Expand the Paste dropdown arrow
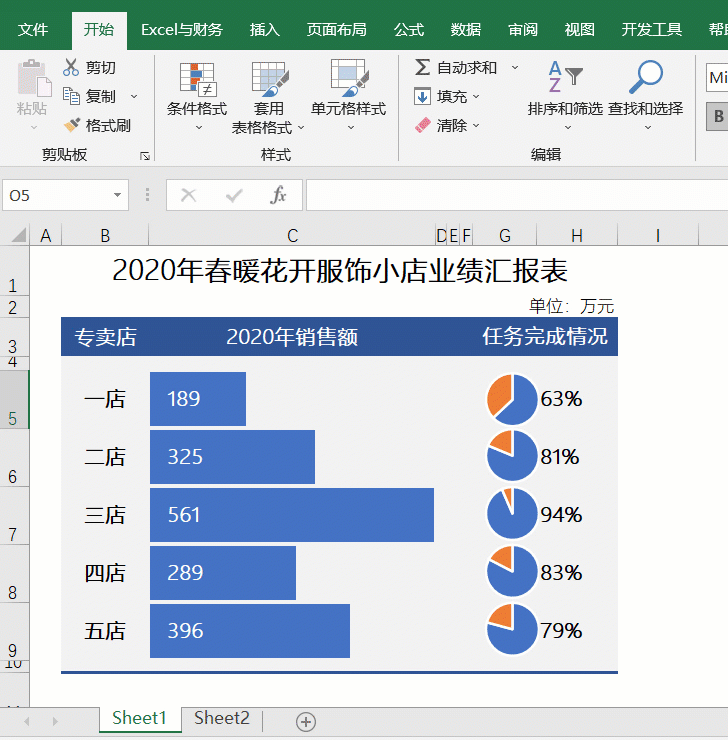This screenshot has height=740, width=728. click(x=33, y=127)
